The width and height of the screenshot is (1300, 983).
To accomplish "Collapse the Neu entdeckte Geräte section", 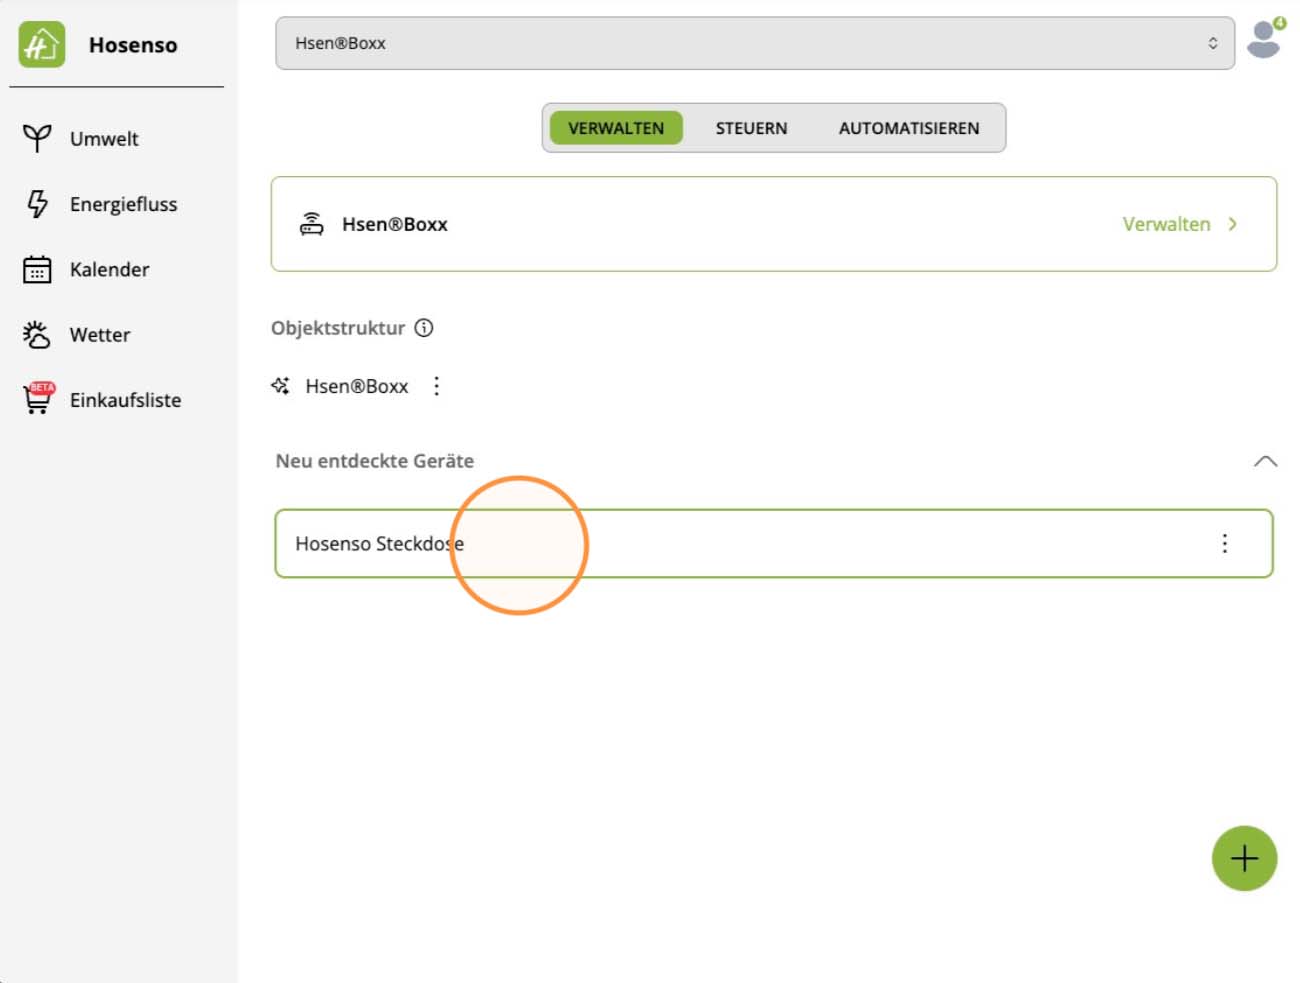I will click(x=1266, y=461).
